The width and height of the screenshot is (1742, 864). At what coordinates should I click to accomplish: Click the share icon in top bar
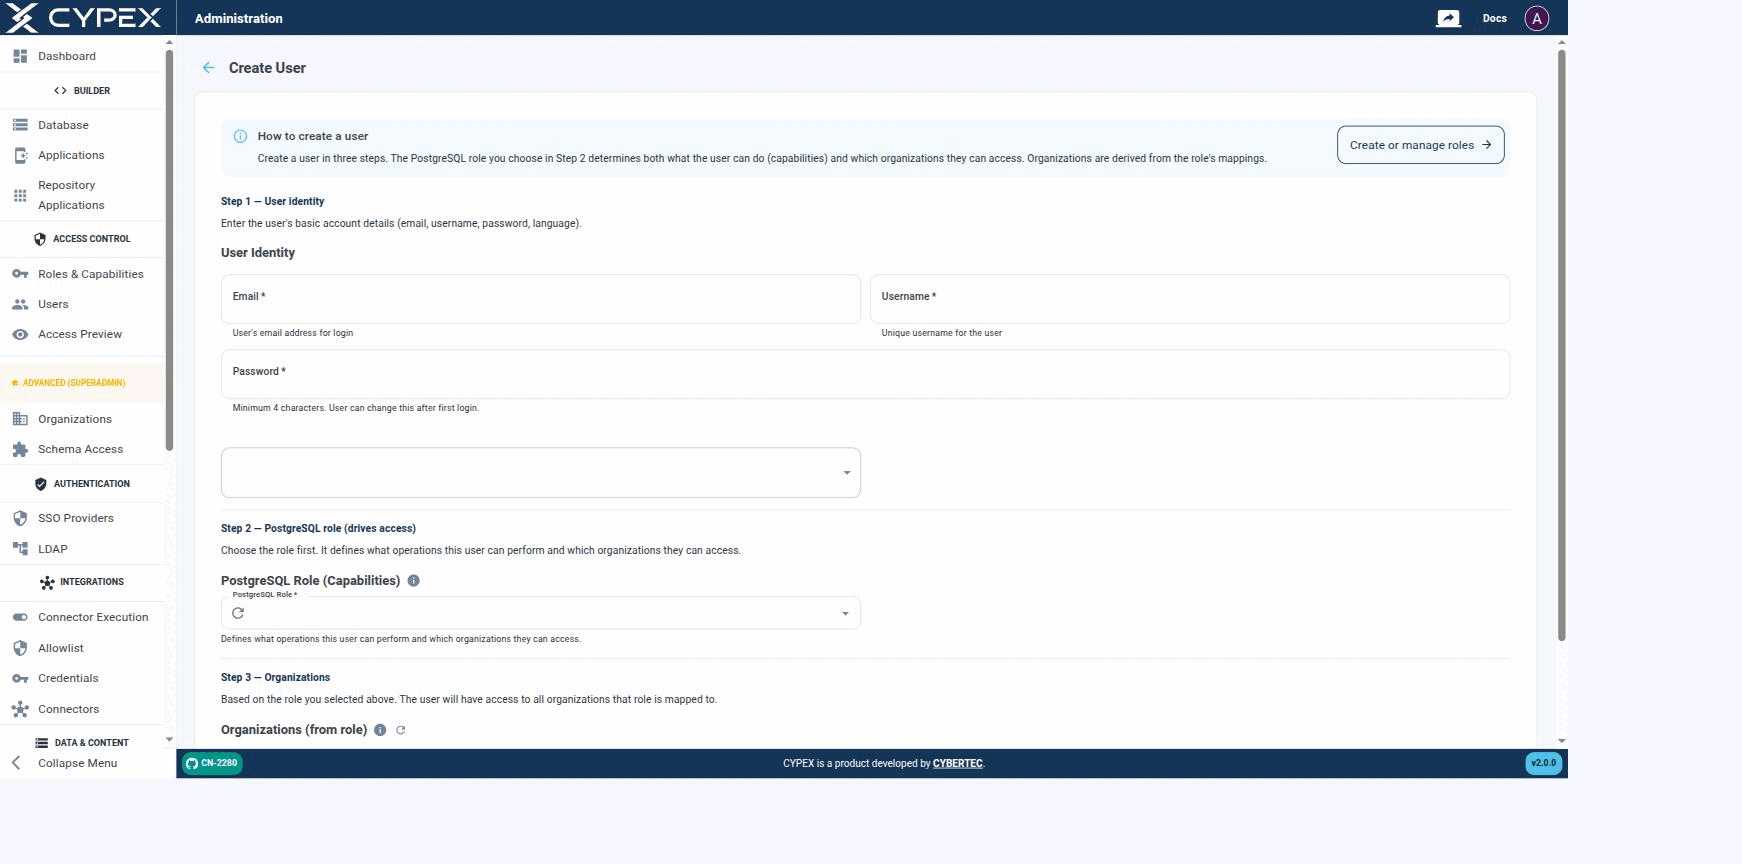[1448, 18]
